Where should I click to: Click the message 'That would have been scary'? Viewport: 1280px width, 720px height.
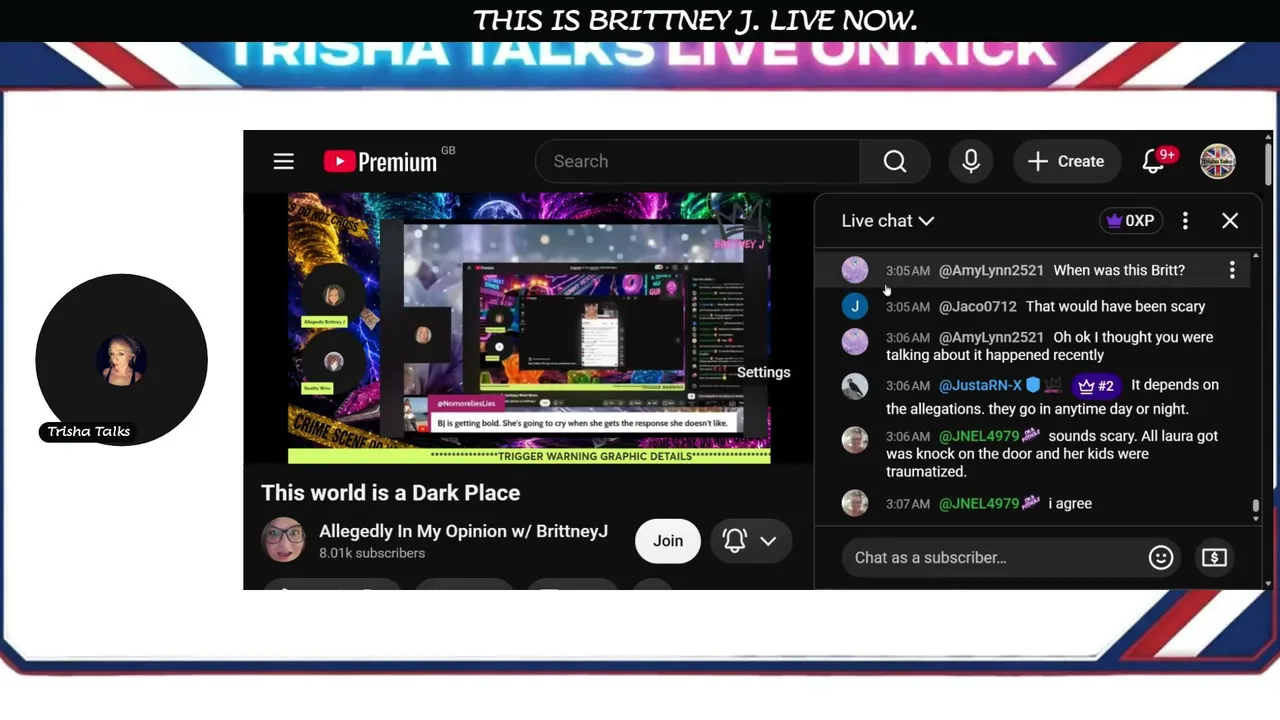1116,306
